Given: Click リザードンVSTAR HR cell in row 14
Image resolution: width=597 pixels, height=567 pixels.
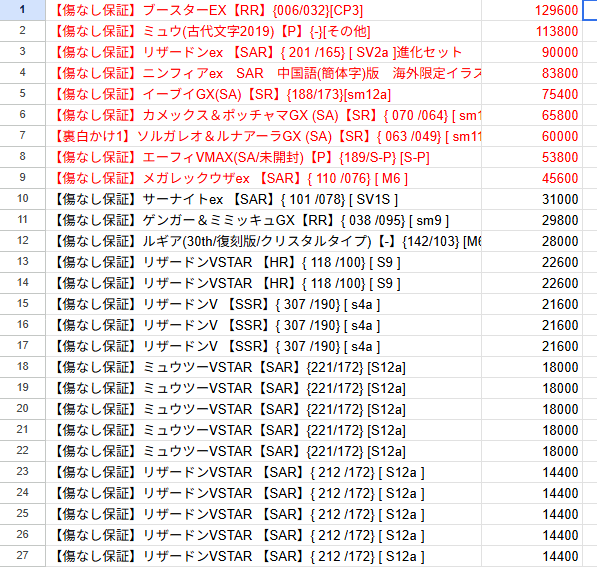Looking at the screenshot, I should 263,283.
